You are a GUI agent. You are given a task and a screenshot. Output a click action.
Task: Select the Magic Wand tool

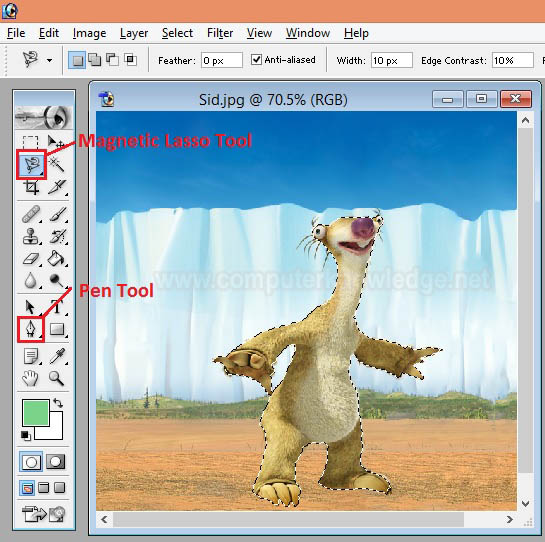(56, 164)
